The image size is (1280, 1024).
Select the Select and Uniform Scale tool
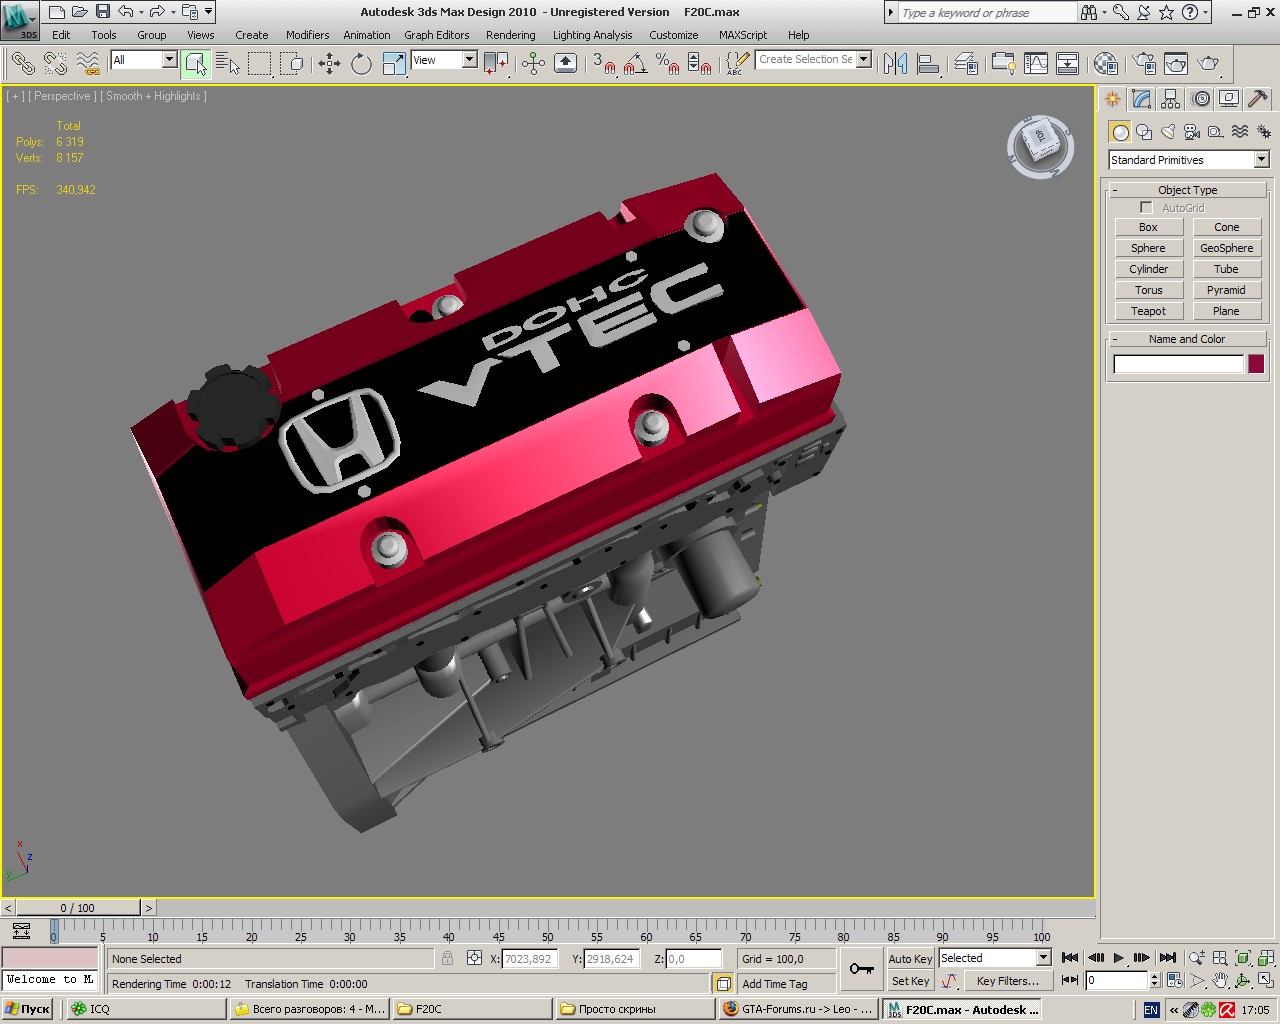pyautogui.click(x=394, y=64)
